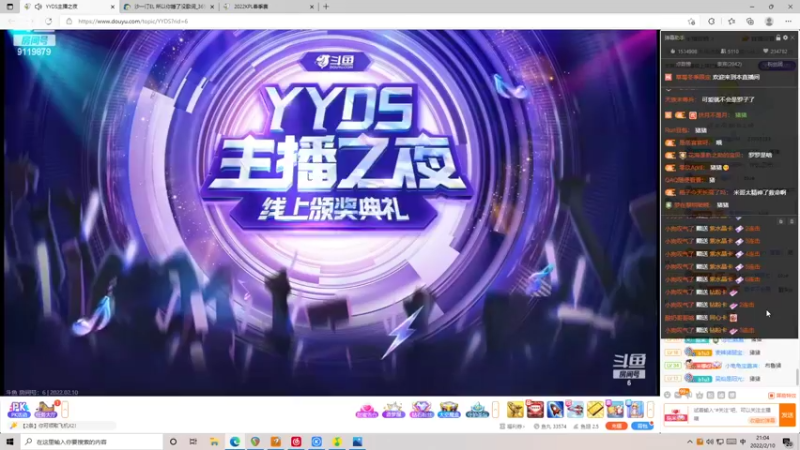
Task: Expand gift bar left side arrow
Action: tap(495, 409)
